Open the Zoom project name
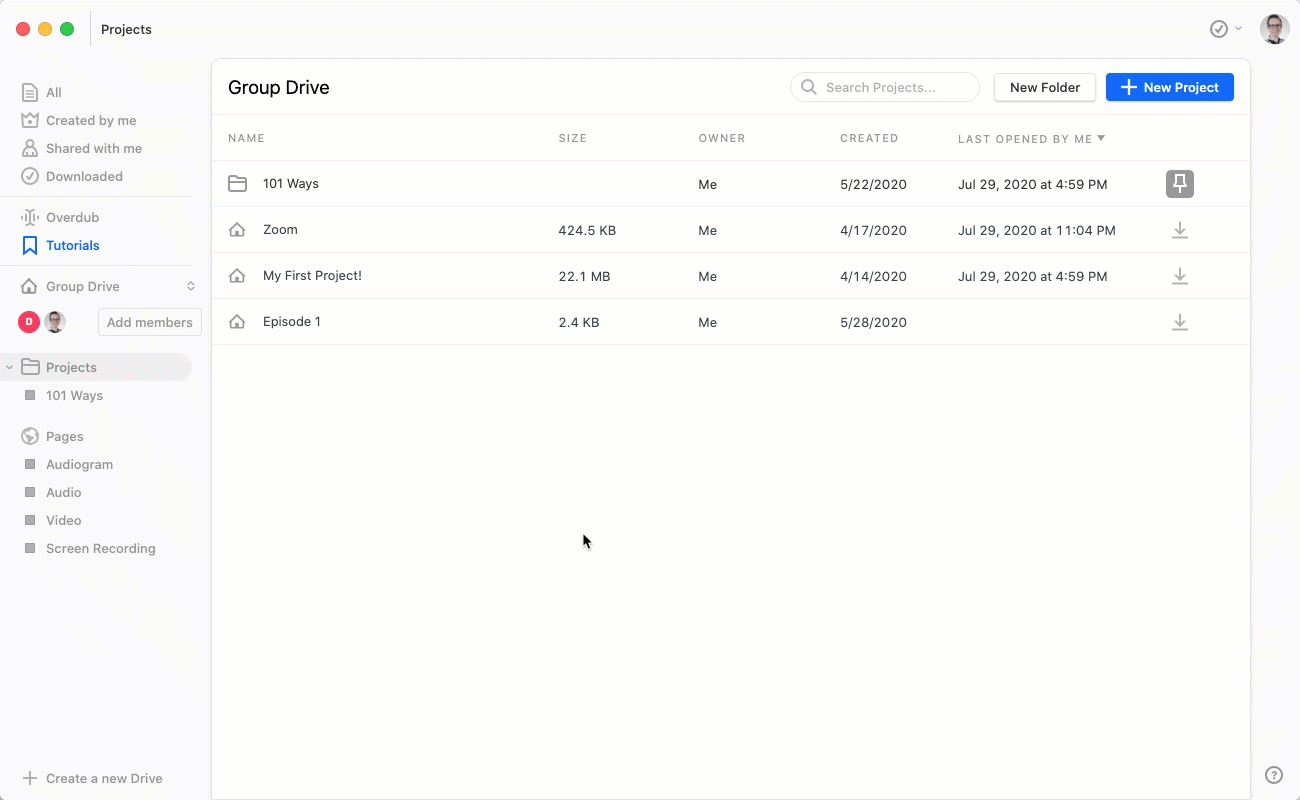 click(280, 230)
